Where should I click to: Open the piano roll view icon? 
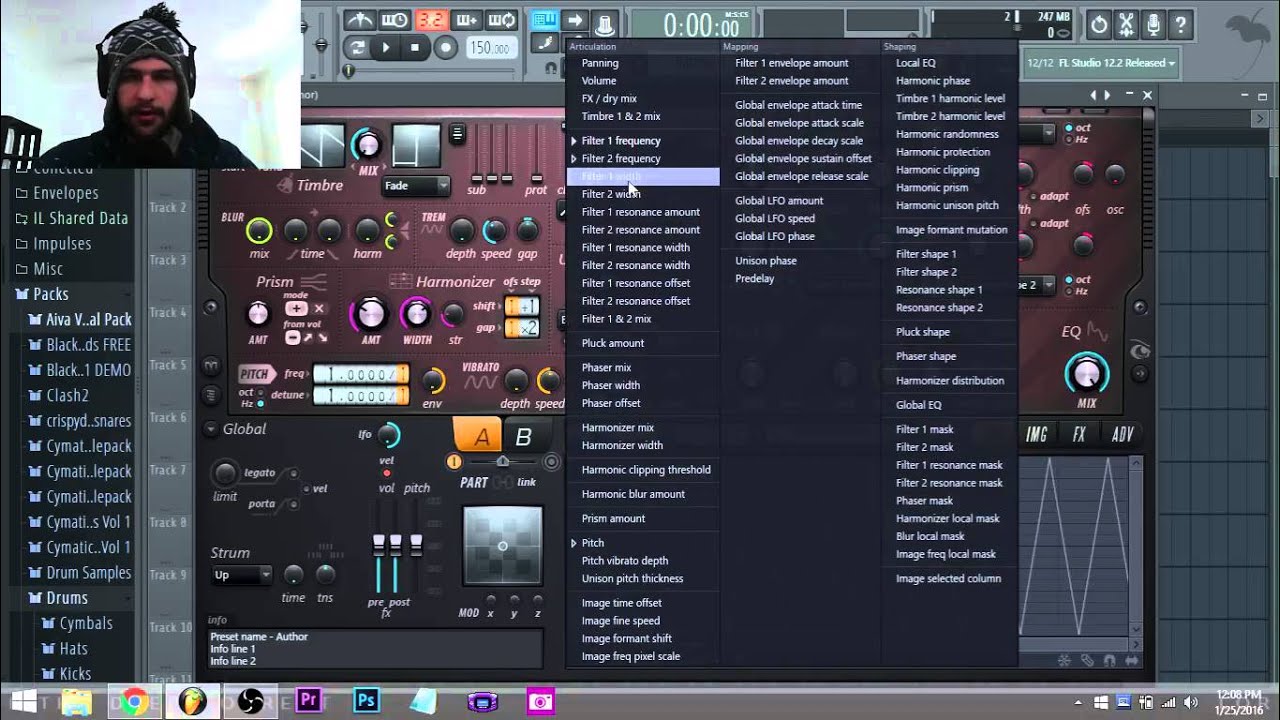pos(544,21)
